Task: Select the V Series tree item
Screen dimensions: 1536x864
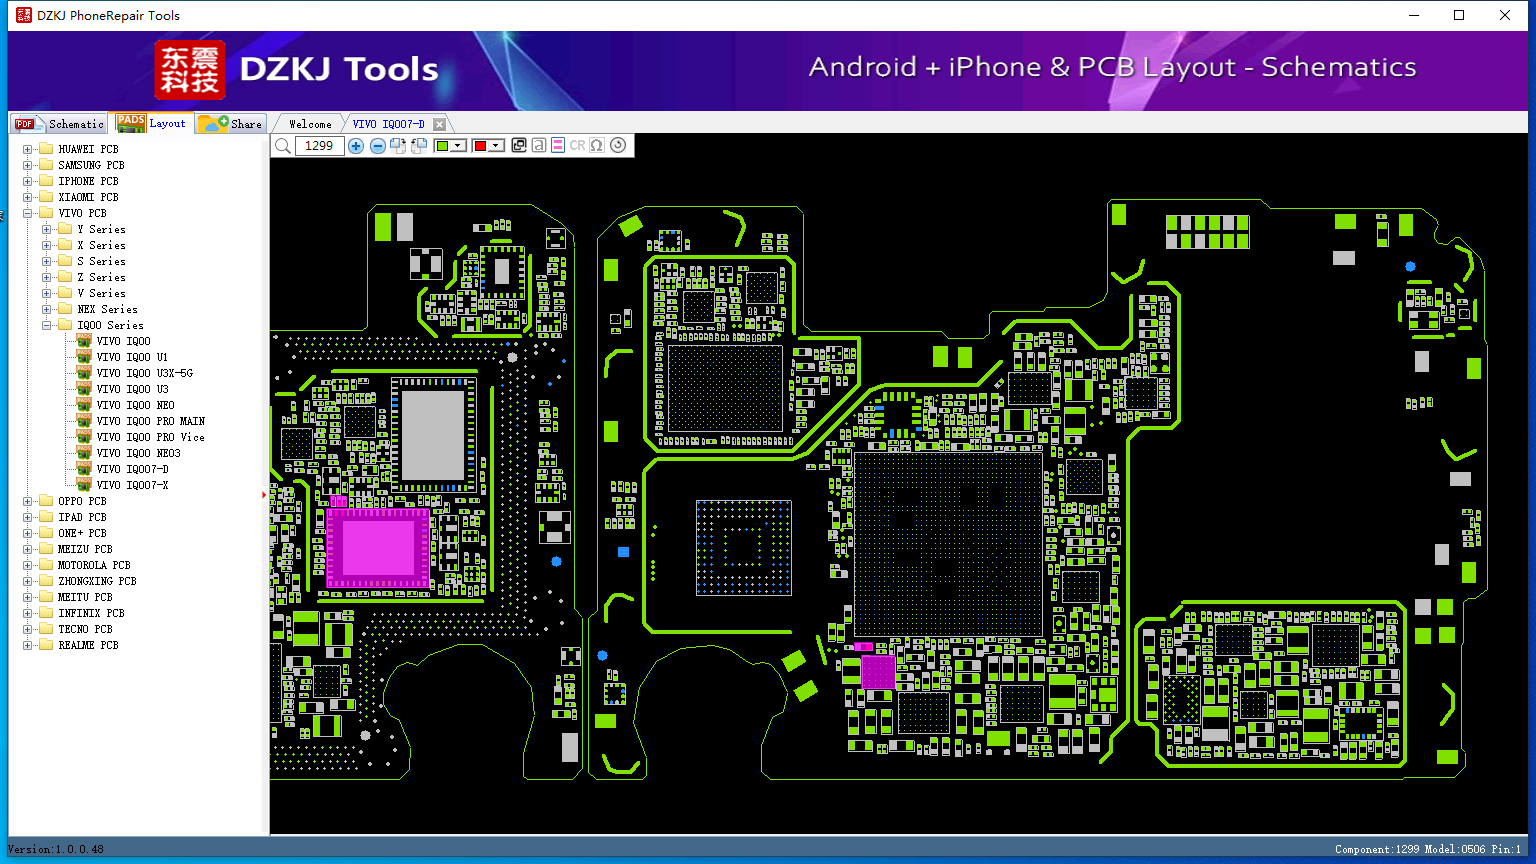Action: pyautogui.click(x=101, y=293)
